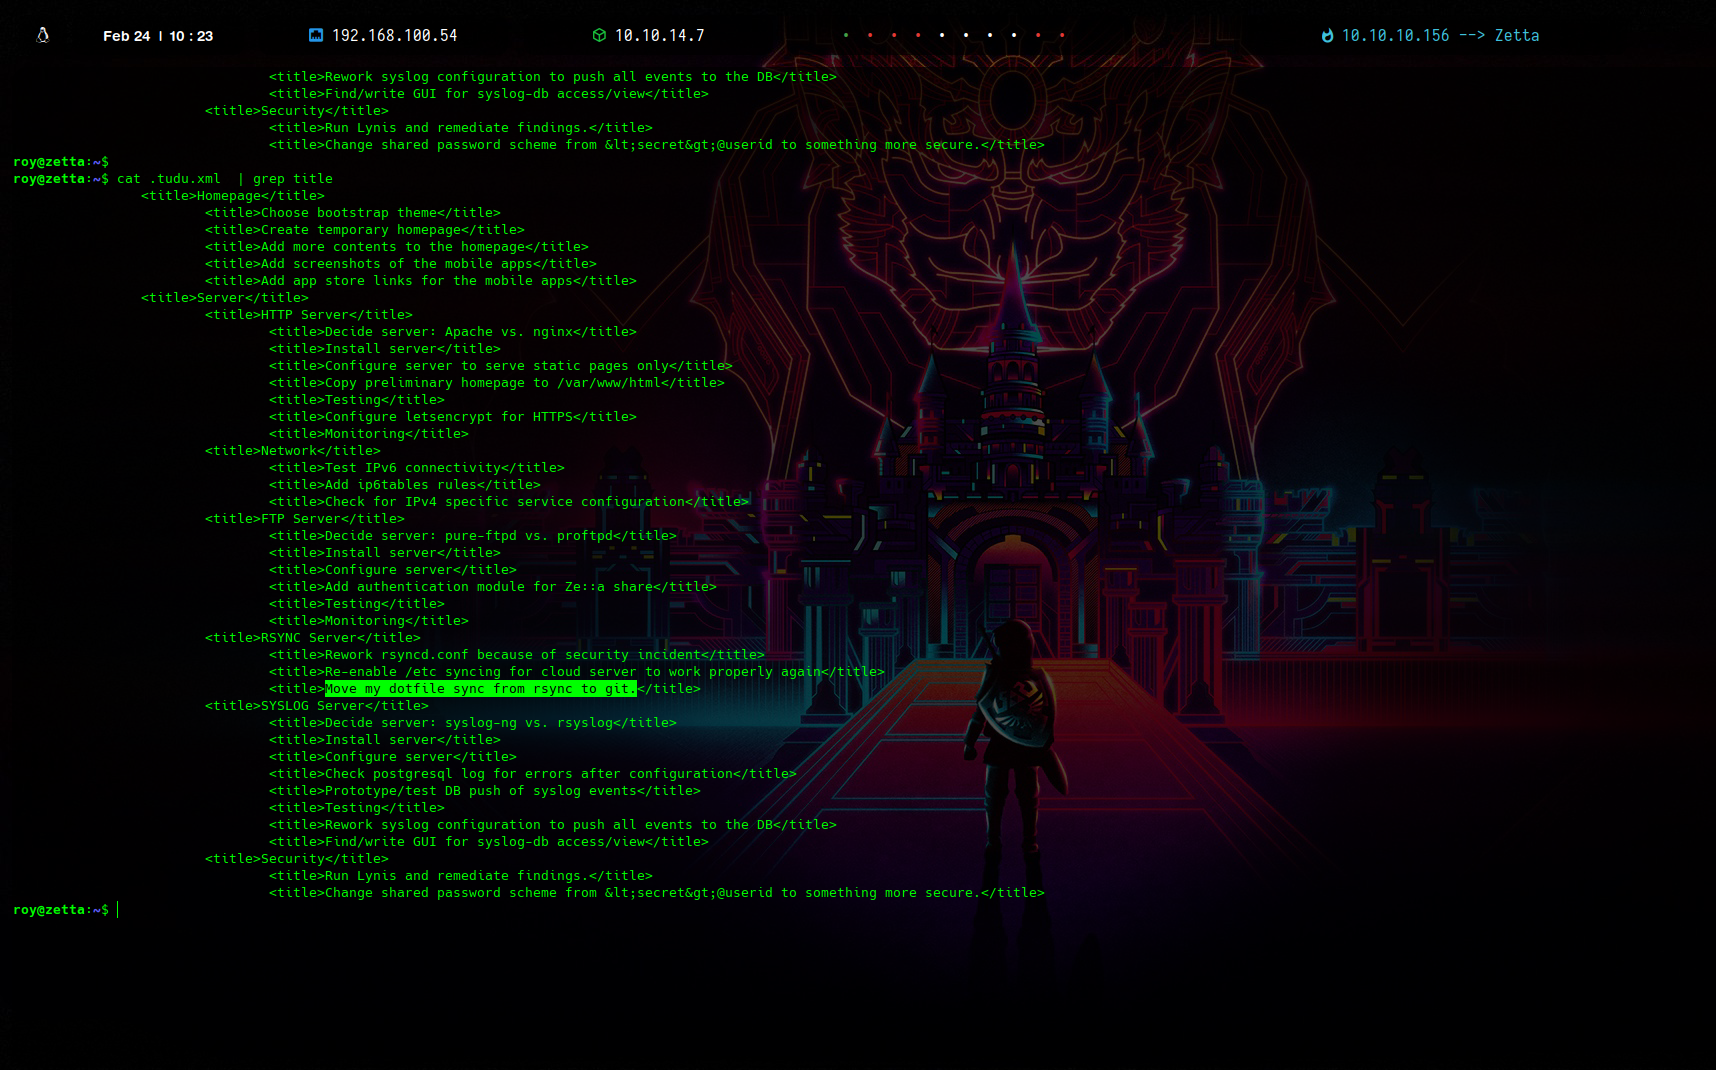The width and height of the screenshot is (1716, 1070).
Task: Click the green cube icon beside 10.10.14.7
Action: 599,35
